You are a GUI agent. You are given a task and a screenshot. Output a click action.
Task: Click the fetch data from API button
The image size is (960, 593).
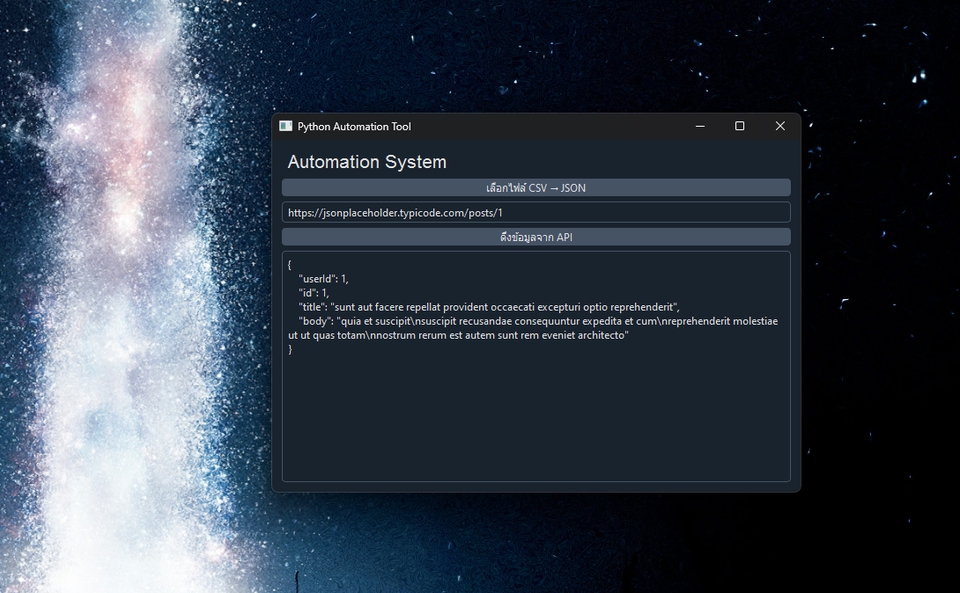[536, 237]
